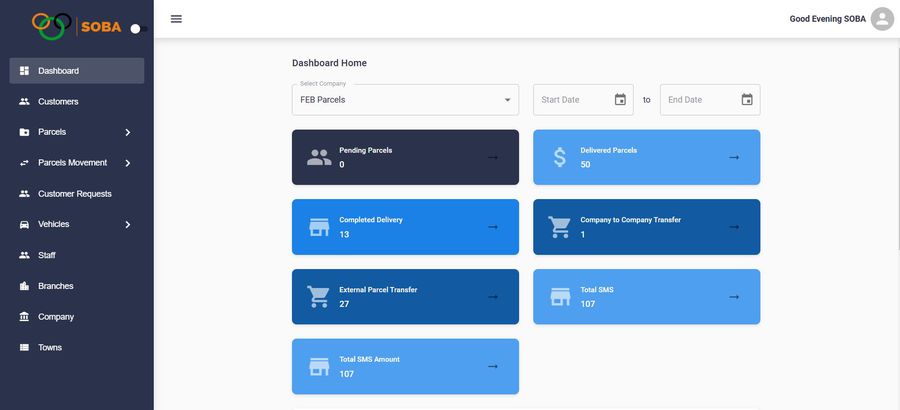Click arrow on External Parcel Transfer card
The width and height of the screenshot is (900, 410).
click(x=493, y=297)
